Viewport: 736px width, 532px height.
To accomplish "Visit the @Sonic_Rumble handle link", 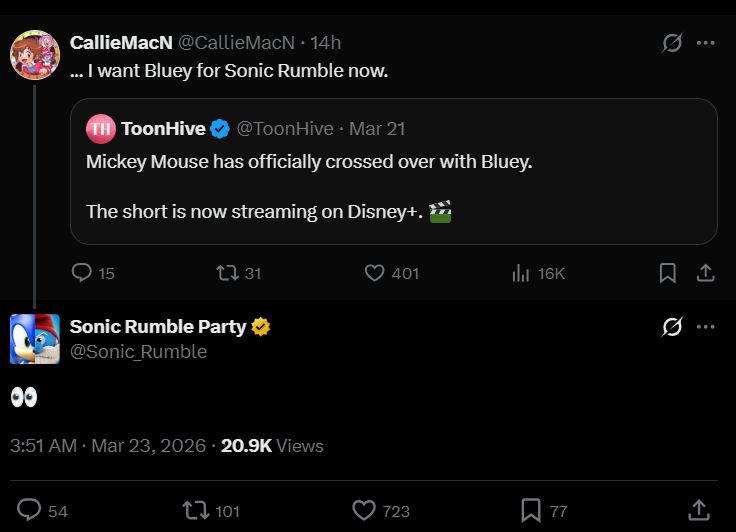I will [x=138, y=351].
